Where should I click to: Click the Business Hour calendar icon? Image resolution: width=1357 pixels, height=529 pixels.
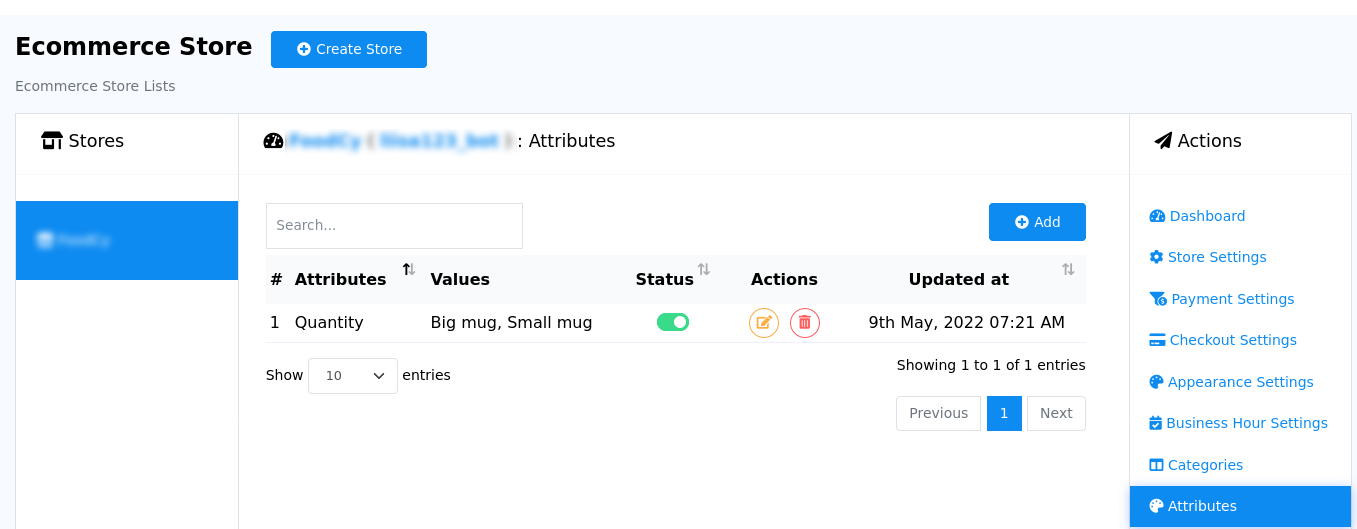click(x=1156, y=423)
